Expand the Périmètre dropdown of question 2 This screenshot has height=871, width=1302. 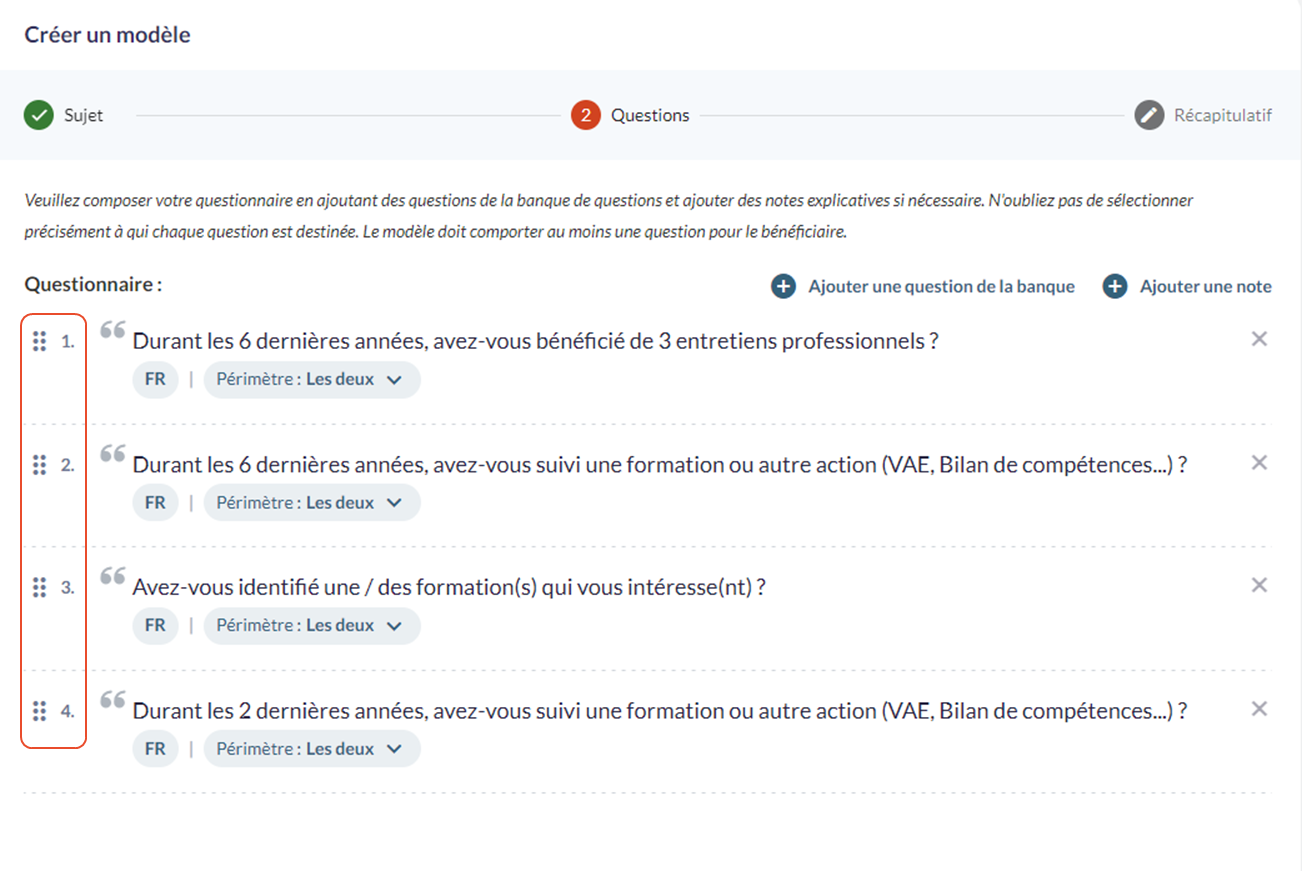(312, 503)
